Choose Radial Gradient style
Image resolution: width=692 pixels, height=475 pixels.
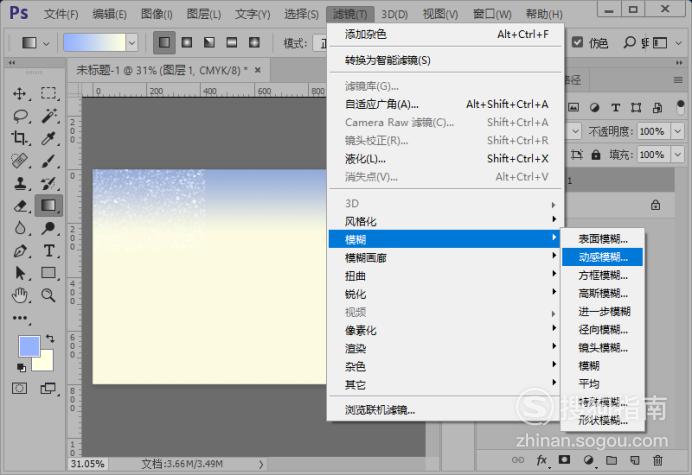coord(187,42)
